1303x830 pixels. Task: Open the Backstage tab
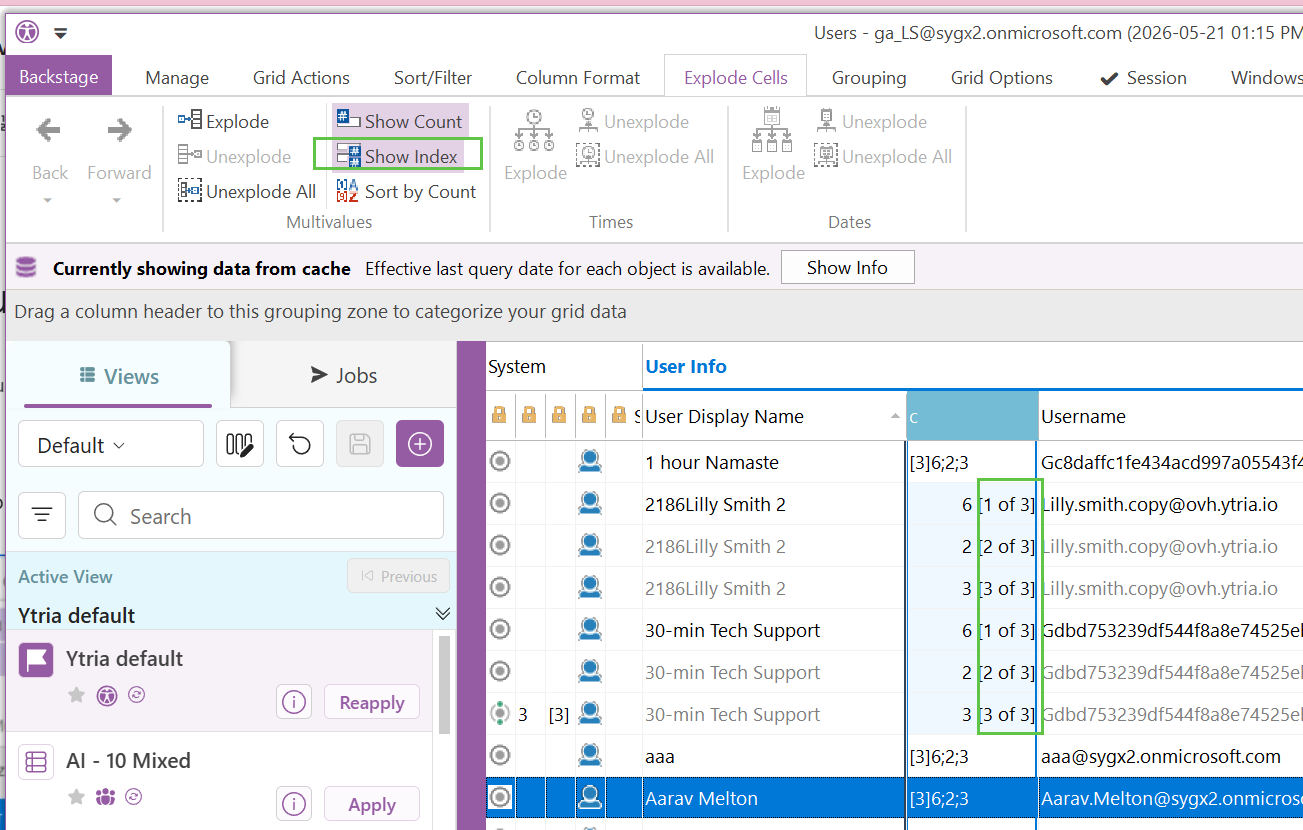[59, 76]
